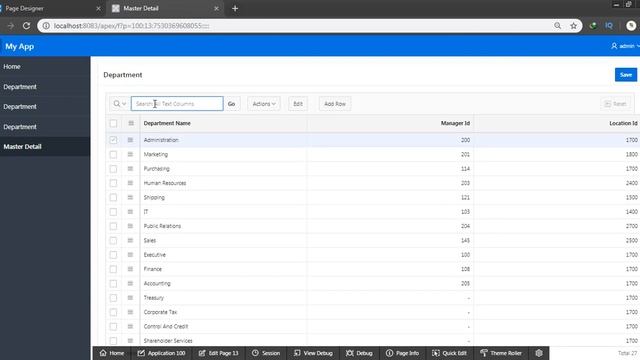Open the IQ browser extension
The height and width of the screenshot is (360, 640).
(609, 26)
